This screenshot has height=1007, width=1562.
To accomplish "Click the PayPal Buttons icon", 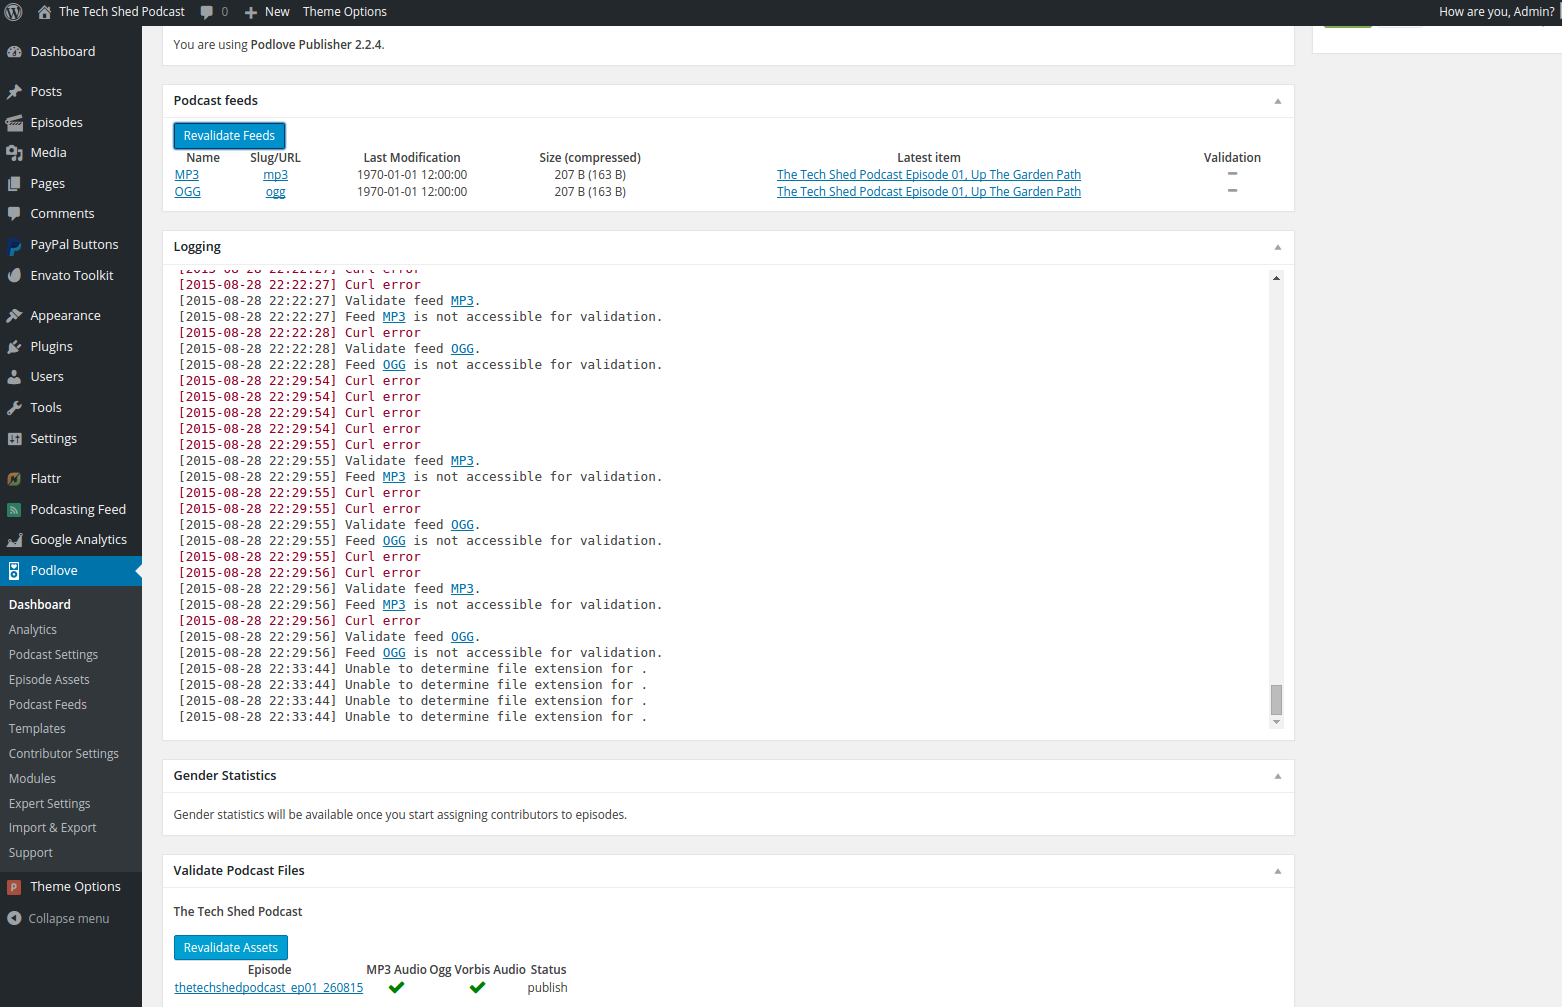I will click(14, 245).
